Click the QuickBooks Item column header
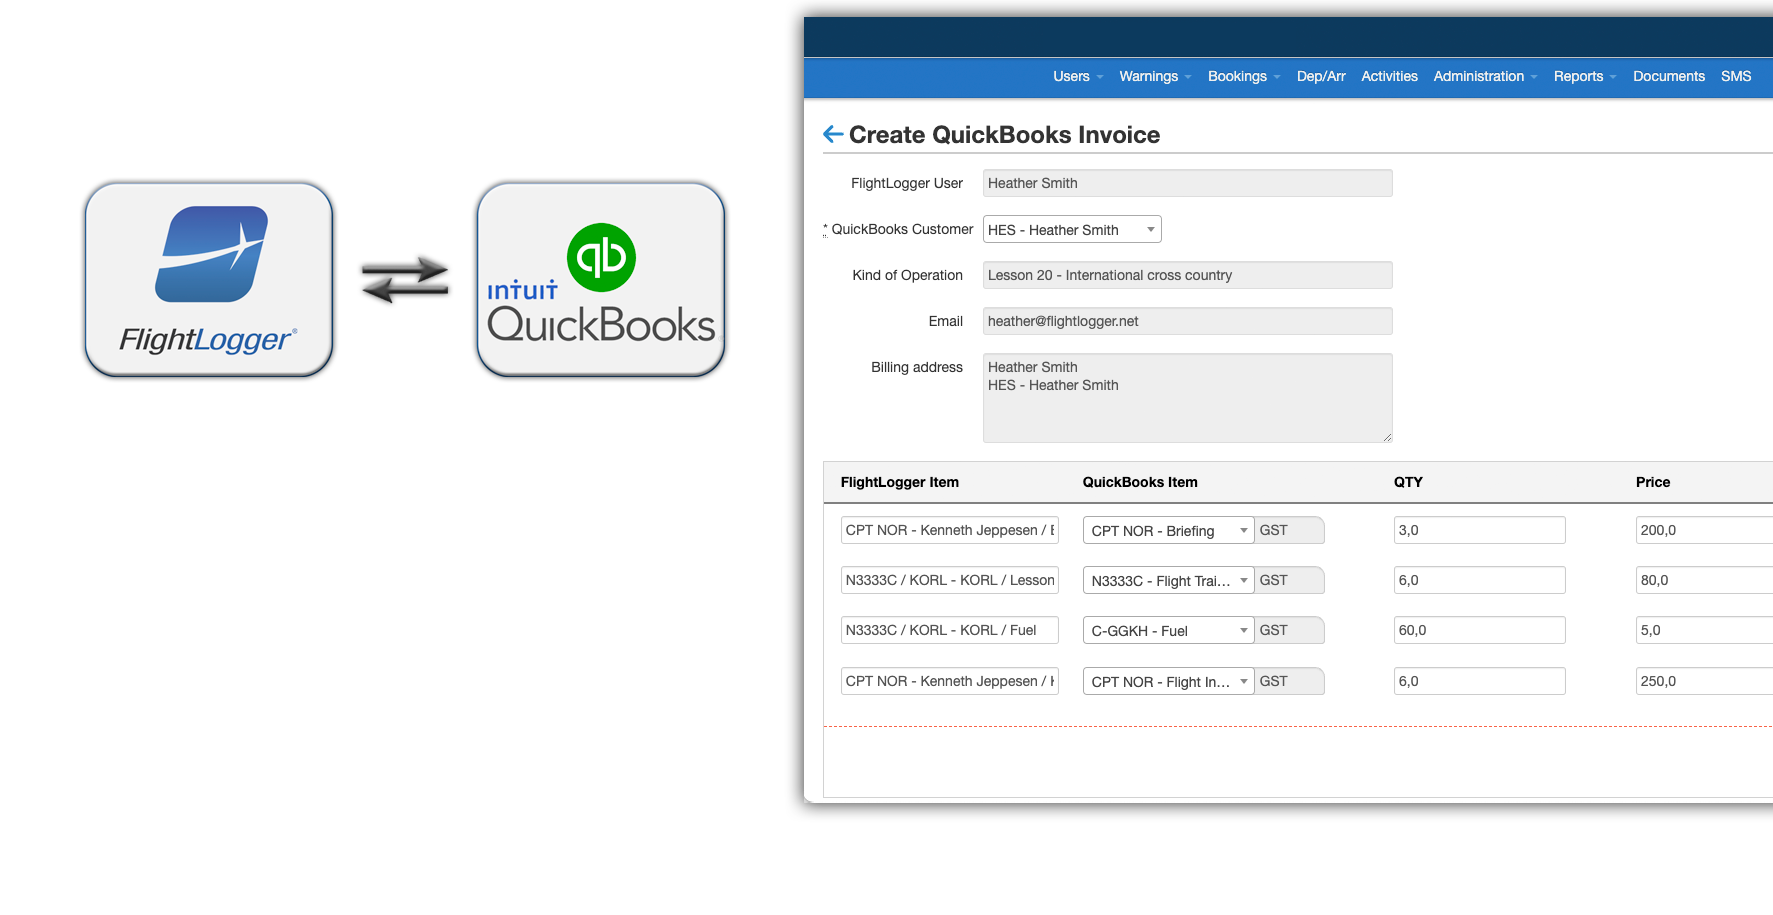 [1140, 482]
